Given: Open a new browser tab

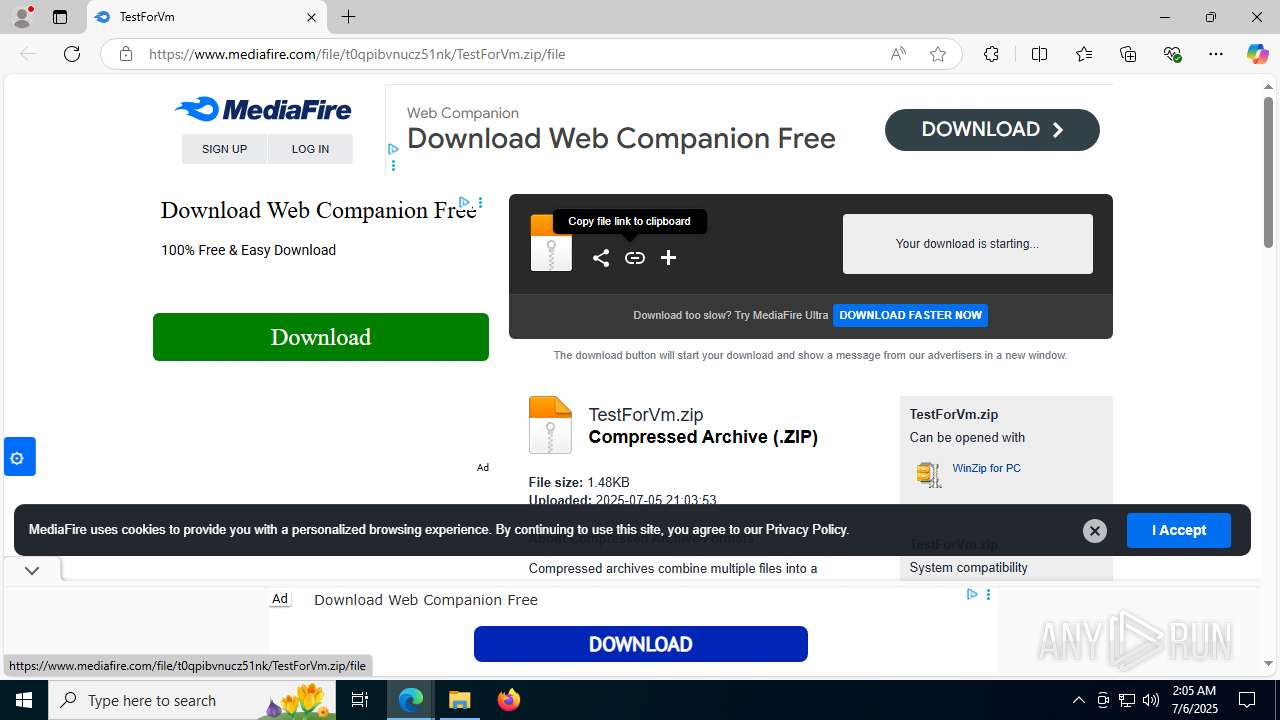Looking at the screenshot, I should coord(348,17).
